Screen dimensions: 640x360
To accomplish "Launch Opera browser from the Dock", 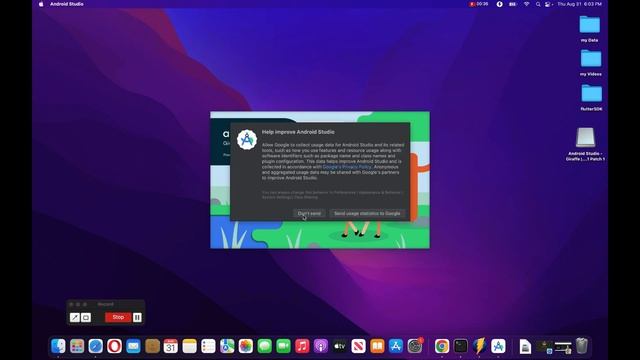I will [114, 346].
